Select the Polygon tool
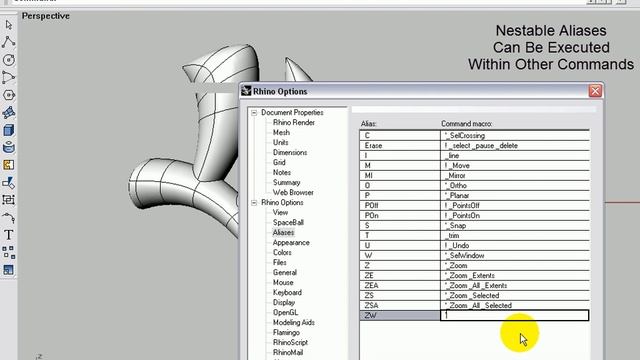The image size is (640, 360). (9, 95)
